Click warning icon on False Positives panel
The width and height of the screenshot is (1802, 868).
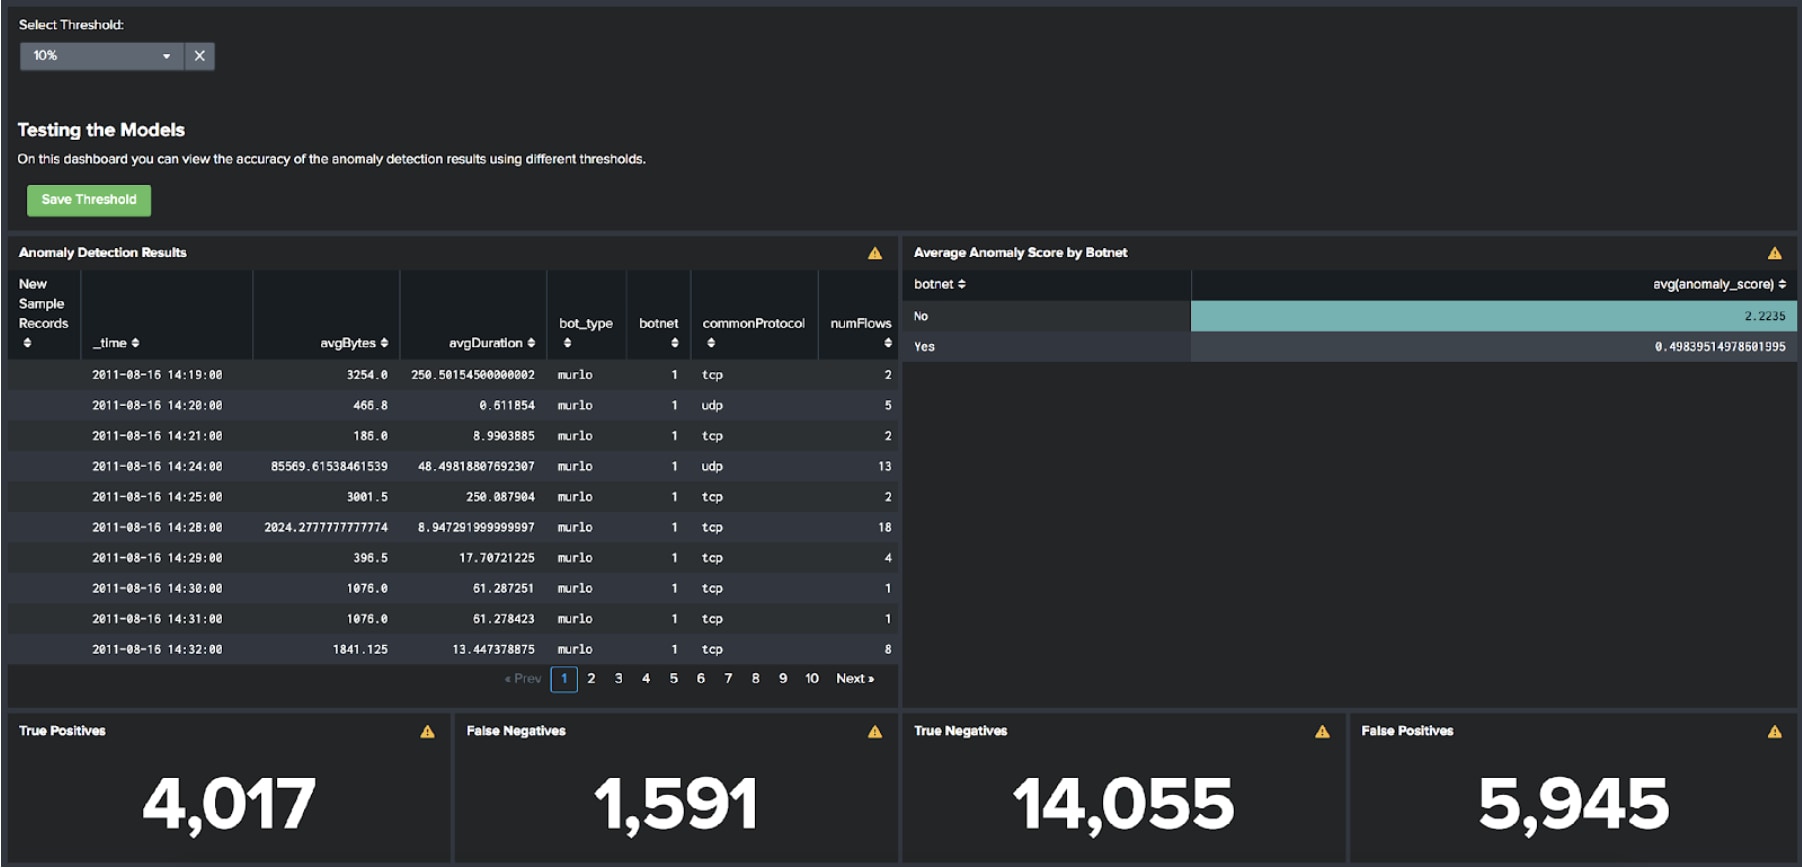tap(1774, 732)
